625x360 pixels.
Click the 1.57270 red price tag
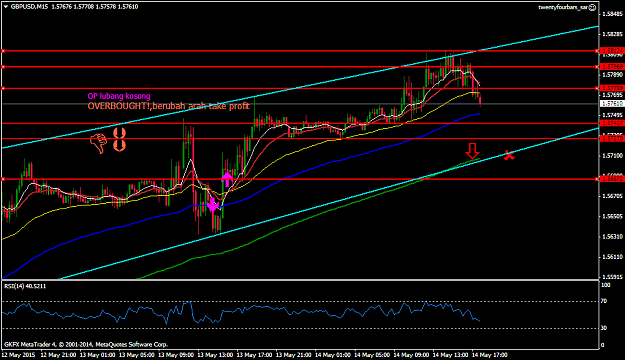coord(612,138)
